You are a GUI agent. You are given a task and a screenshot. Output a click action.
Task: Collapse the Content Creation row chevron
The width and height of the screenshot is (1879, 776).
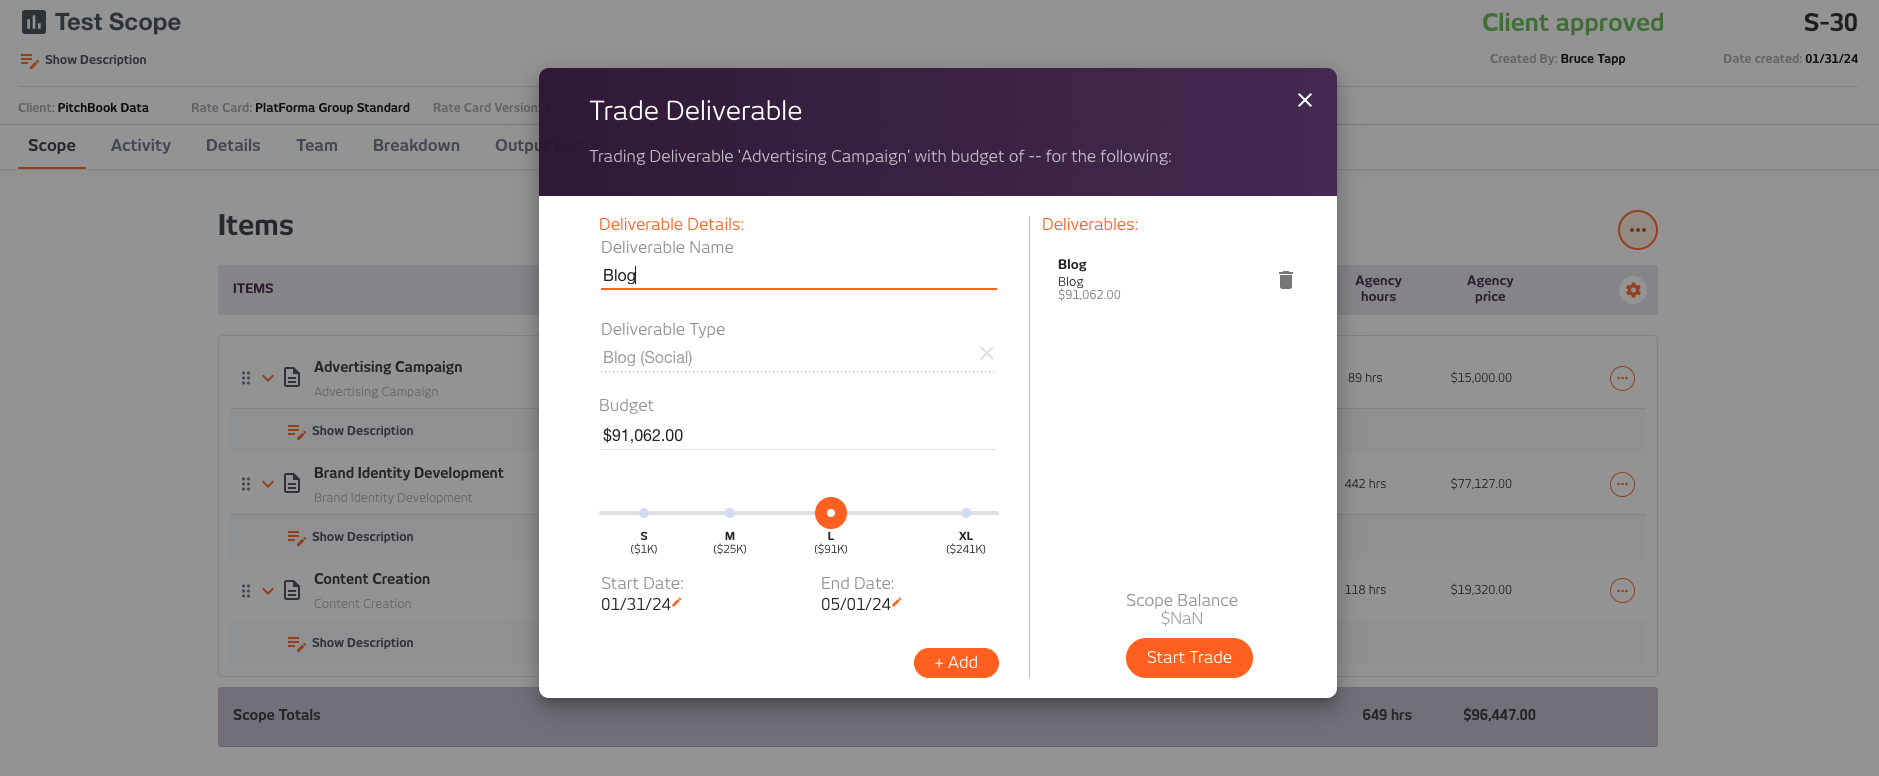[x=268, y=590]
